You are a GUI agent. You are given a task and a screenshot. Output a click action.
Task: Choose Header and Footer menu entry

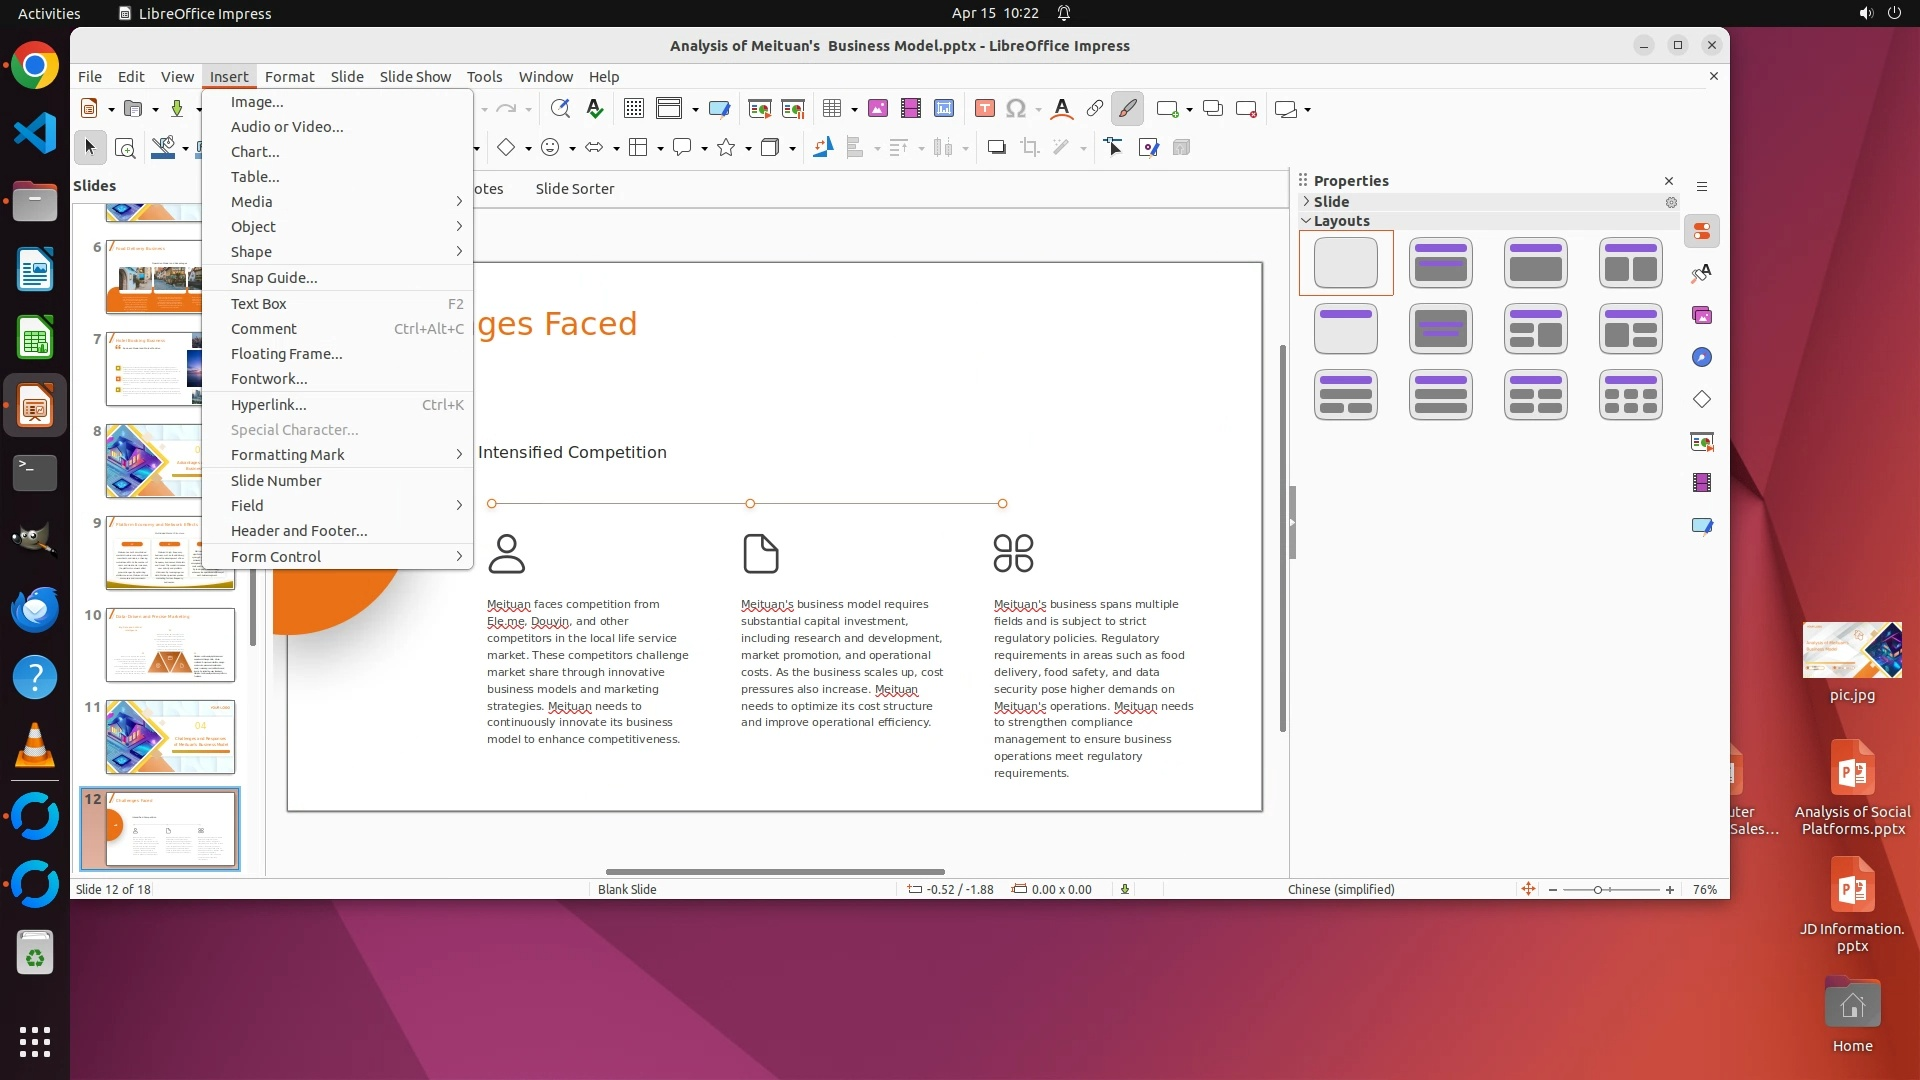(299, 531)
